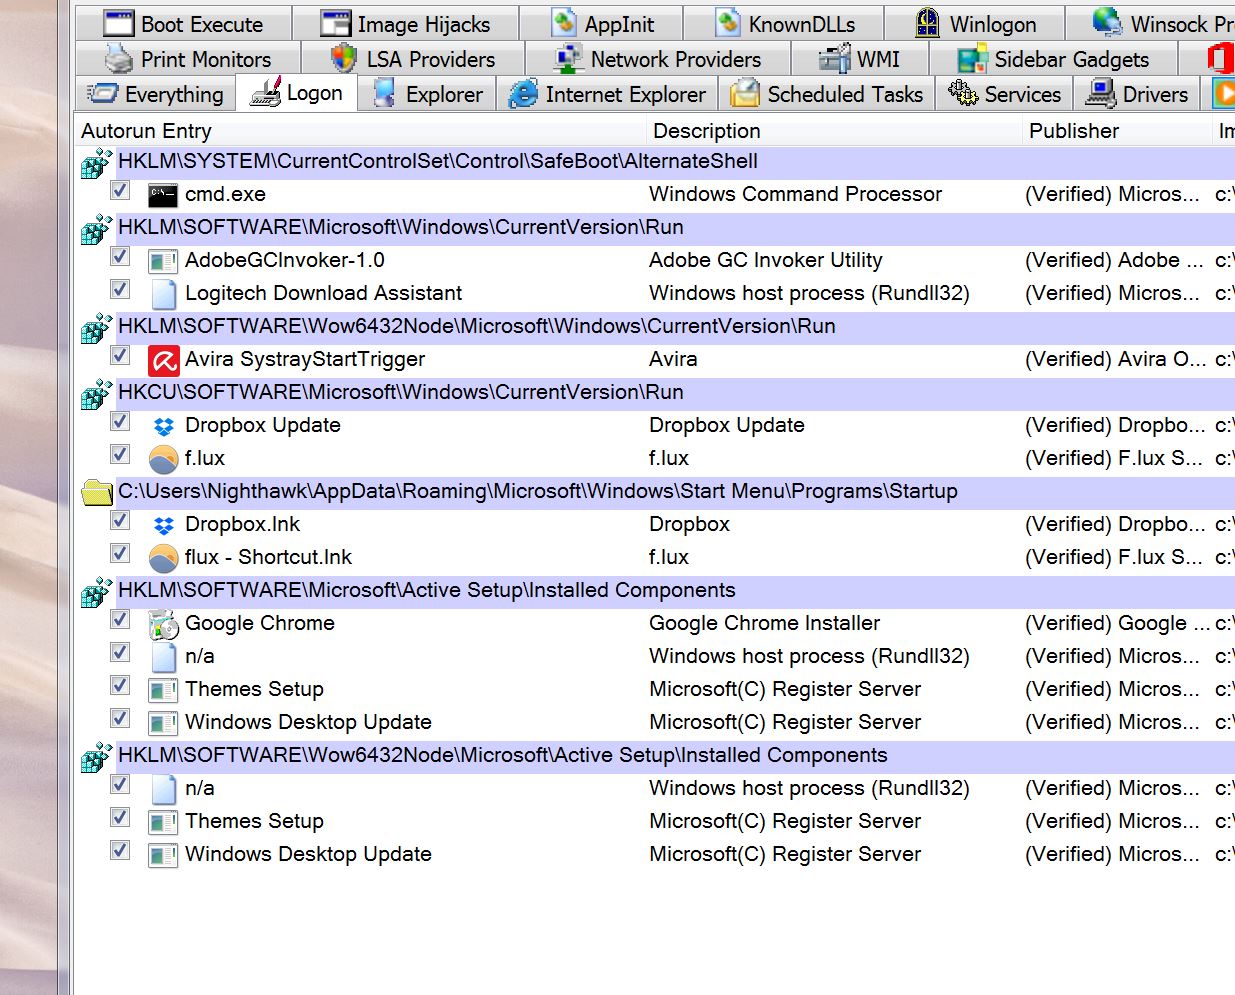The height and width of the screenshot is (995, 1235).
Task: Disable AdobeGCInvoker-1.0 checkbox
Action: [120, 256]
